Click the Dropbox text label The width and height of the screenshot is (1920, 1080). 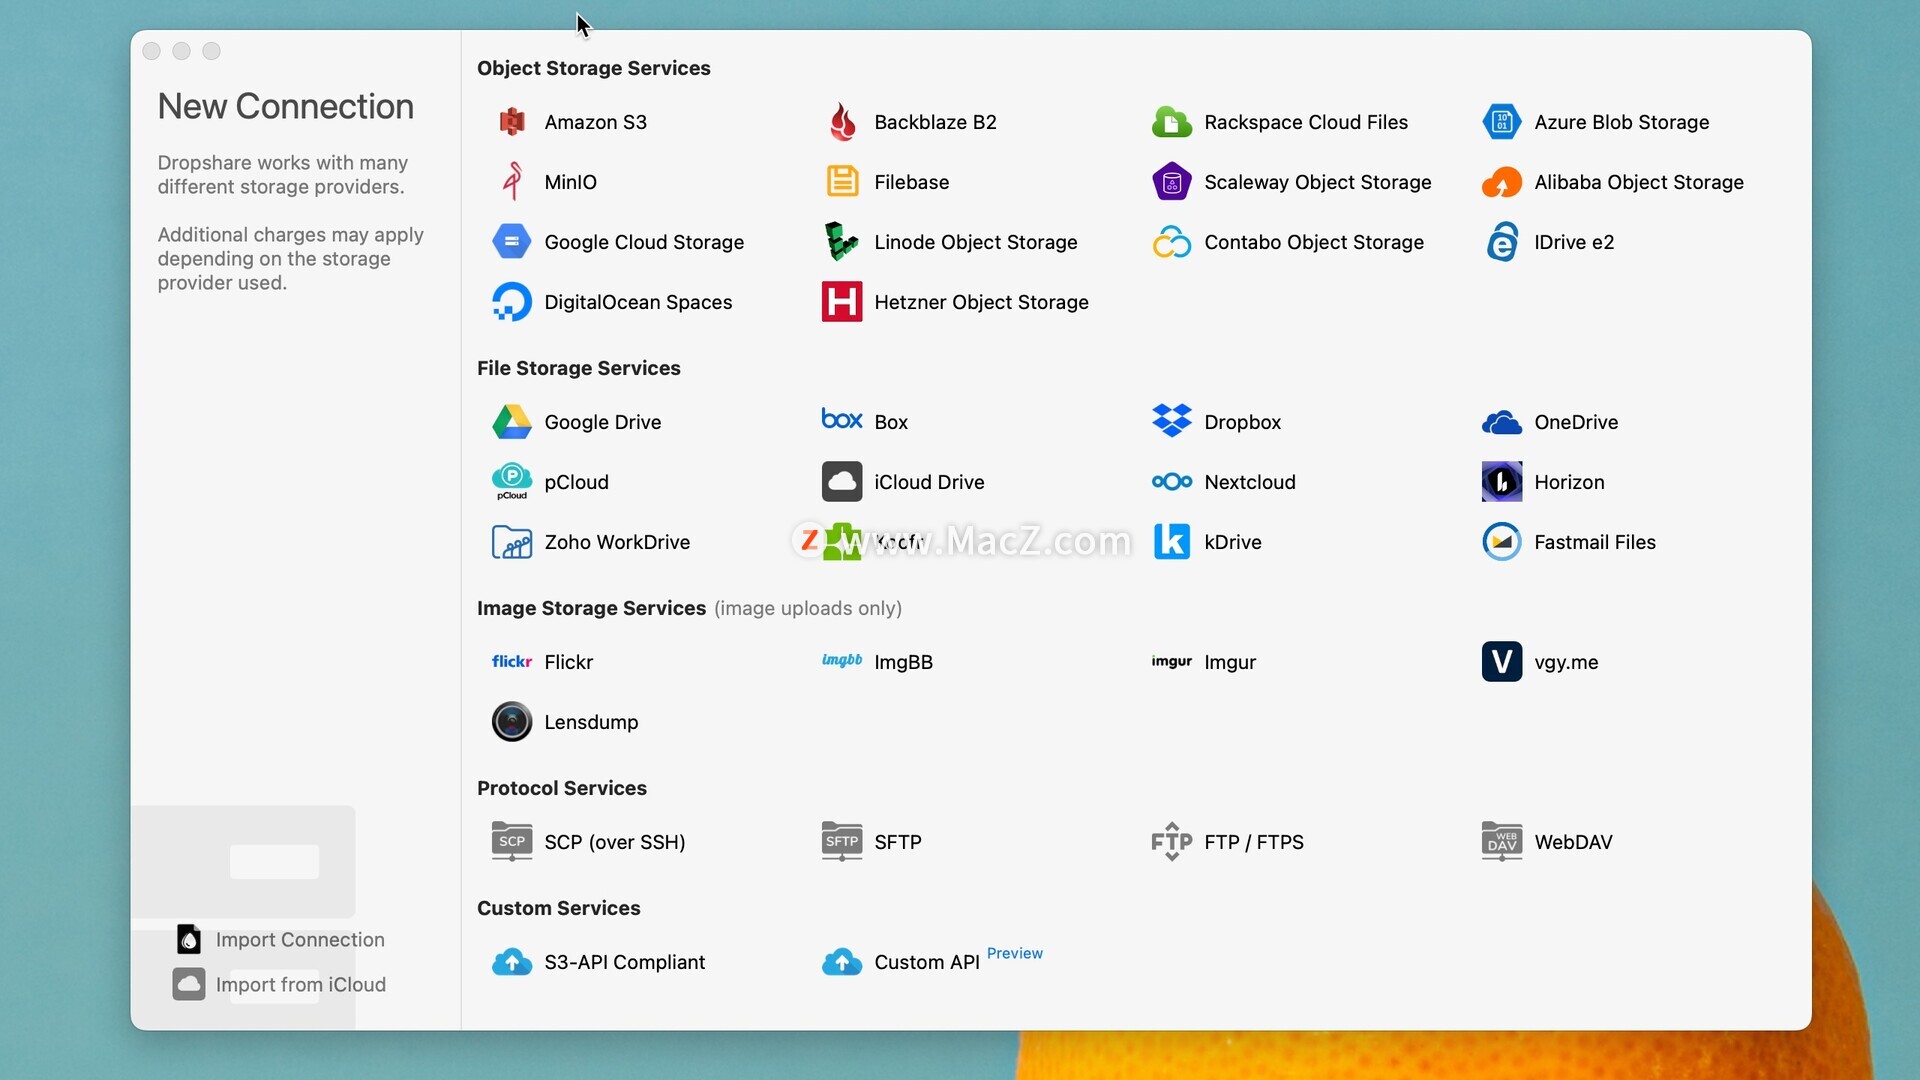click(x=1243, y=422)
